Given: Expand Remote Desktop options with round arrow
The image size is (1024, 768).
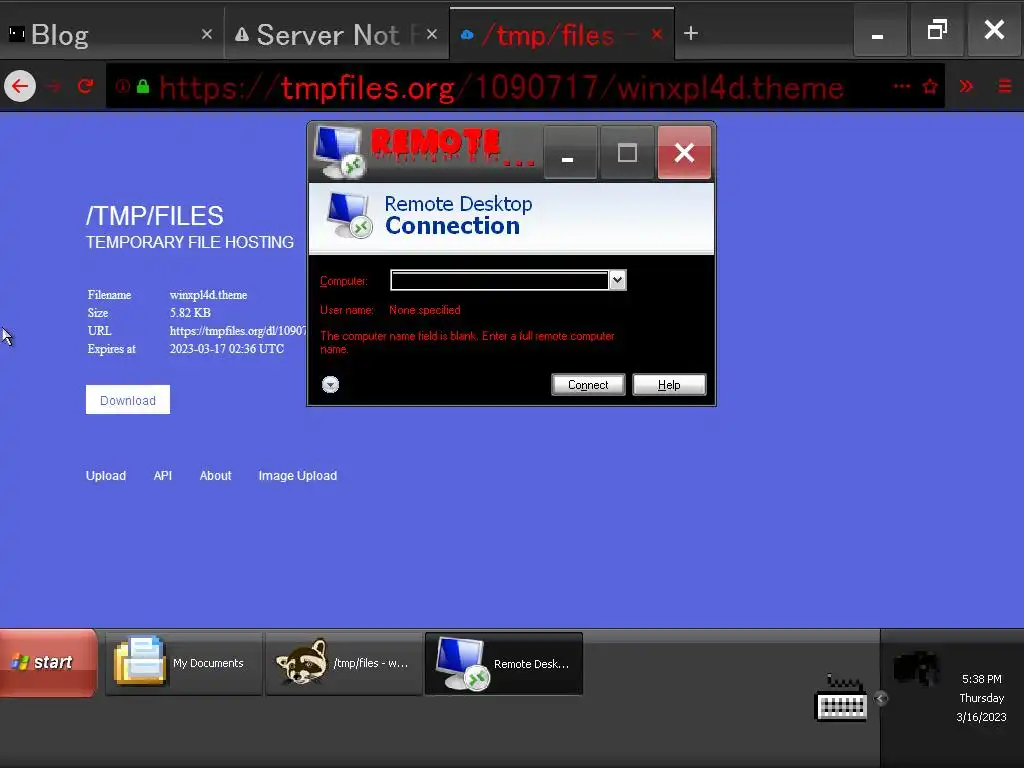Looking at the screenshot, I should click(330, 385).
